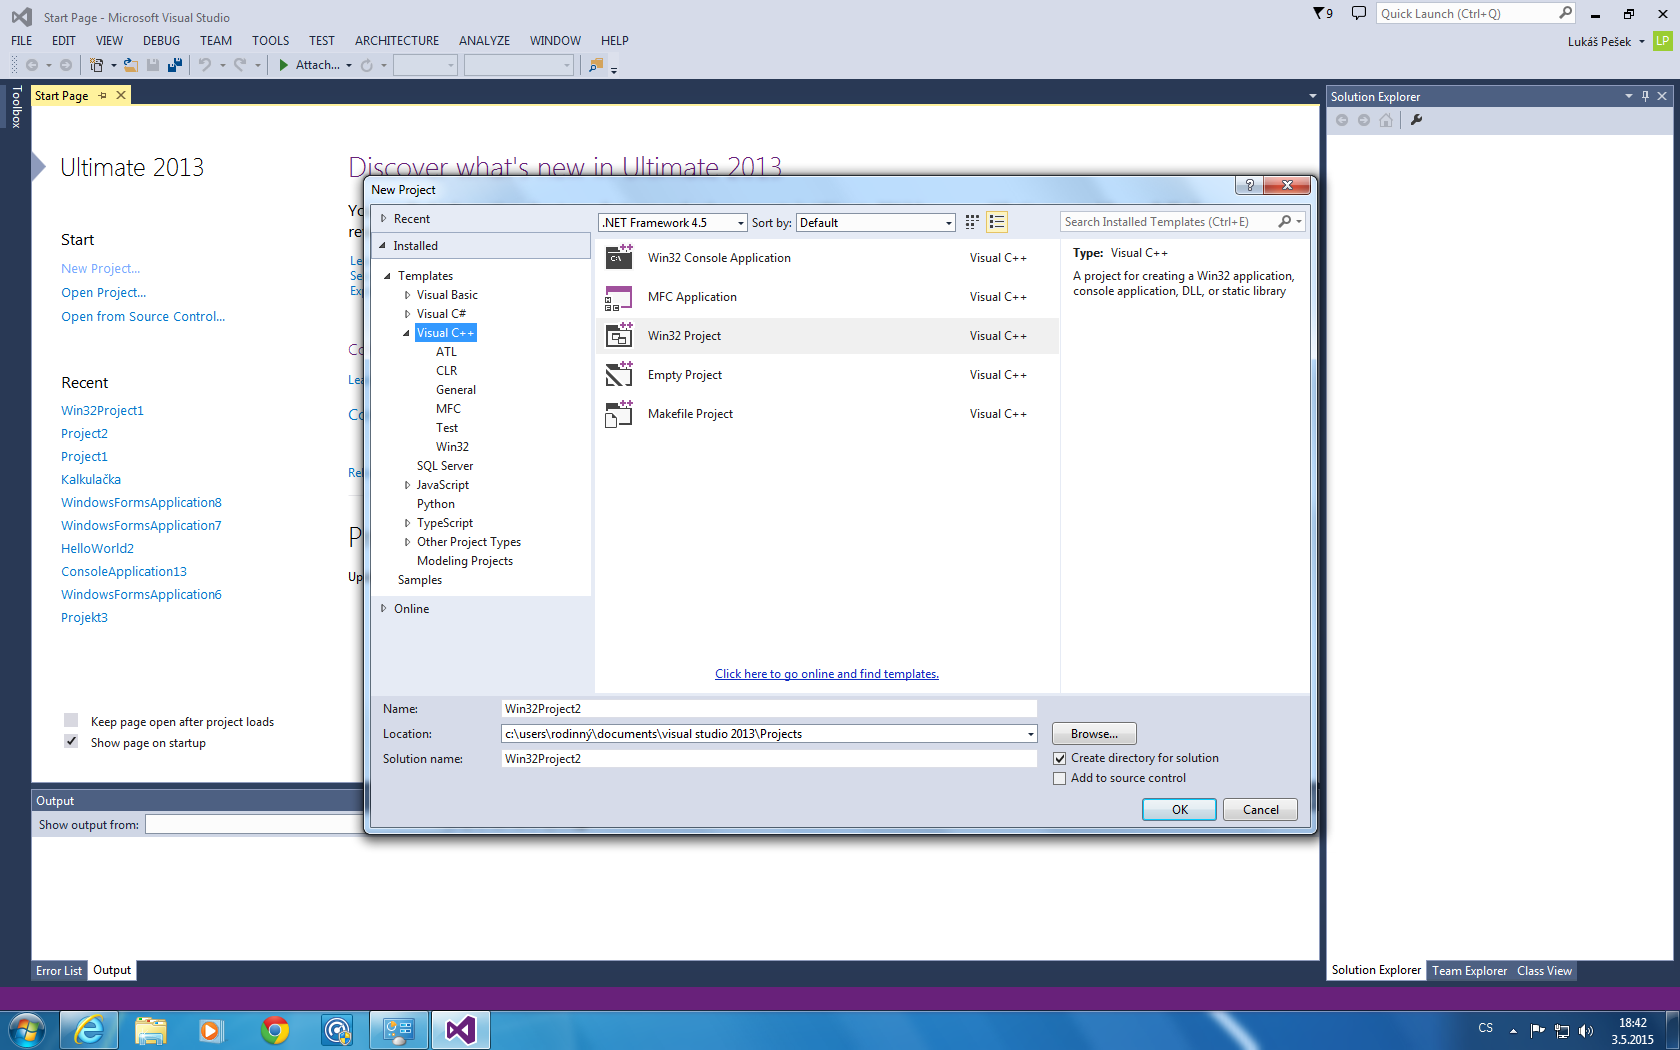Click the New Project toolbar icon
The width and height of the screenshot is (1680, 1050).
96,65
